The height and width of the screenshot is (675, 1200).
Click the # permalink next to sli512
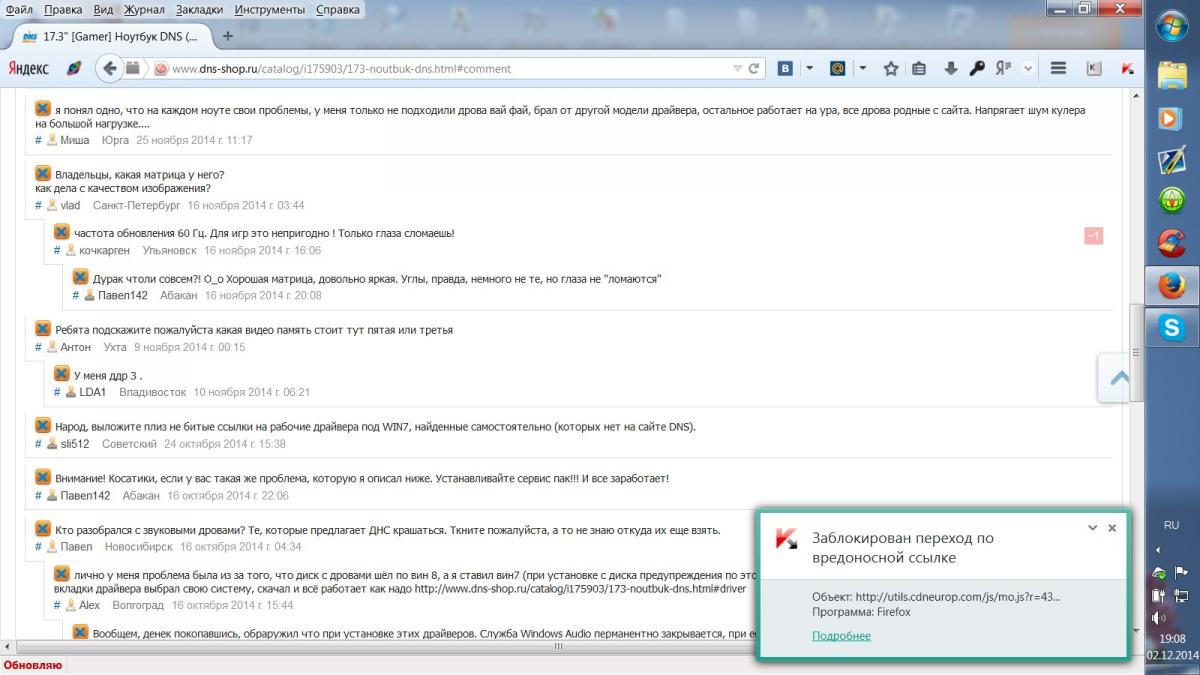pos(38,443)
